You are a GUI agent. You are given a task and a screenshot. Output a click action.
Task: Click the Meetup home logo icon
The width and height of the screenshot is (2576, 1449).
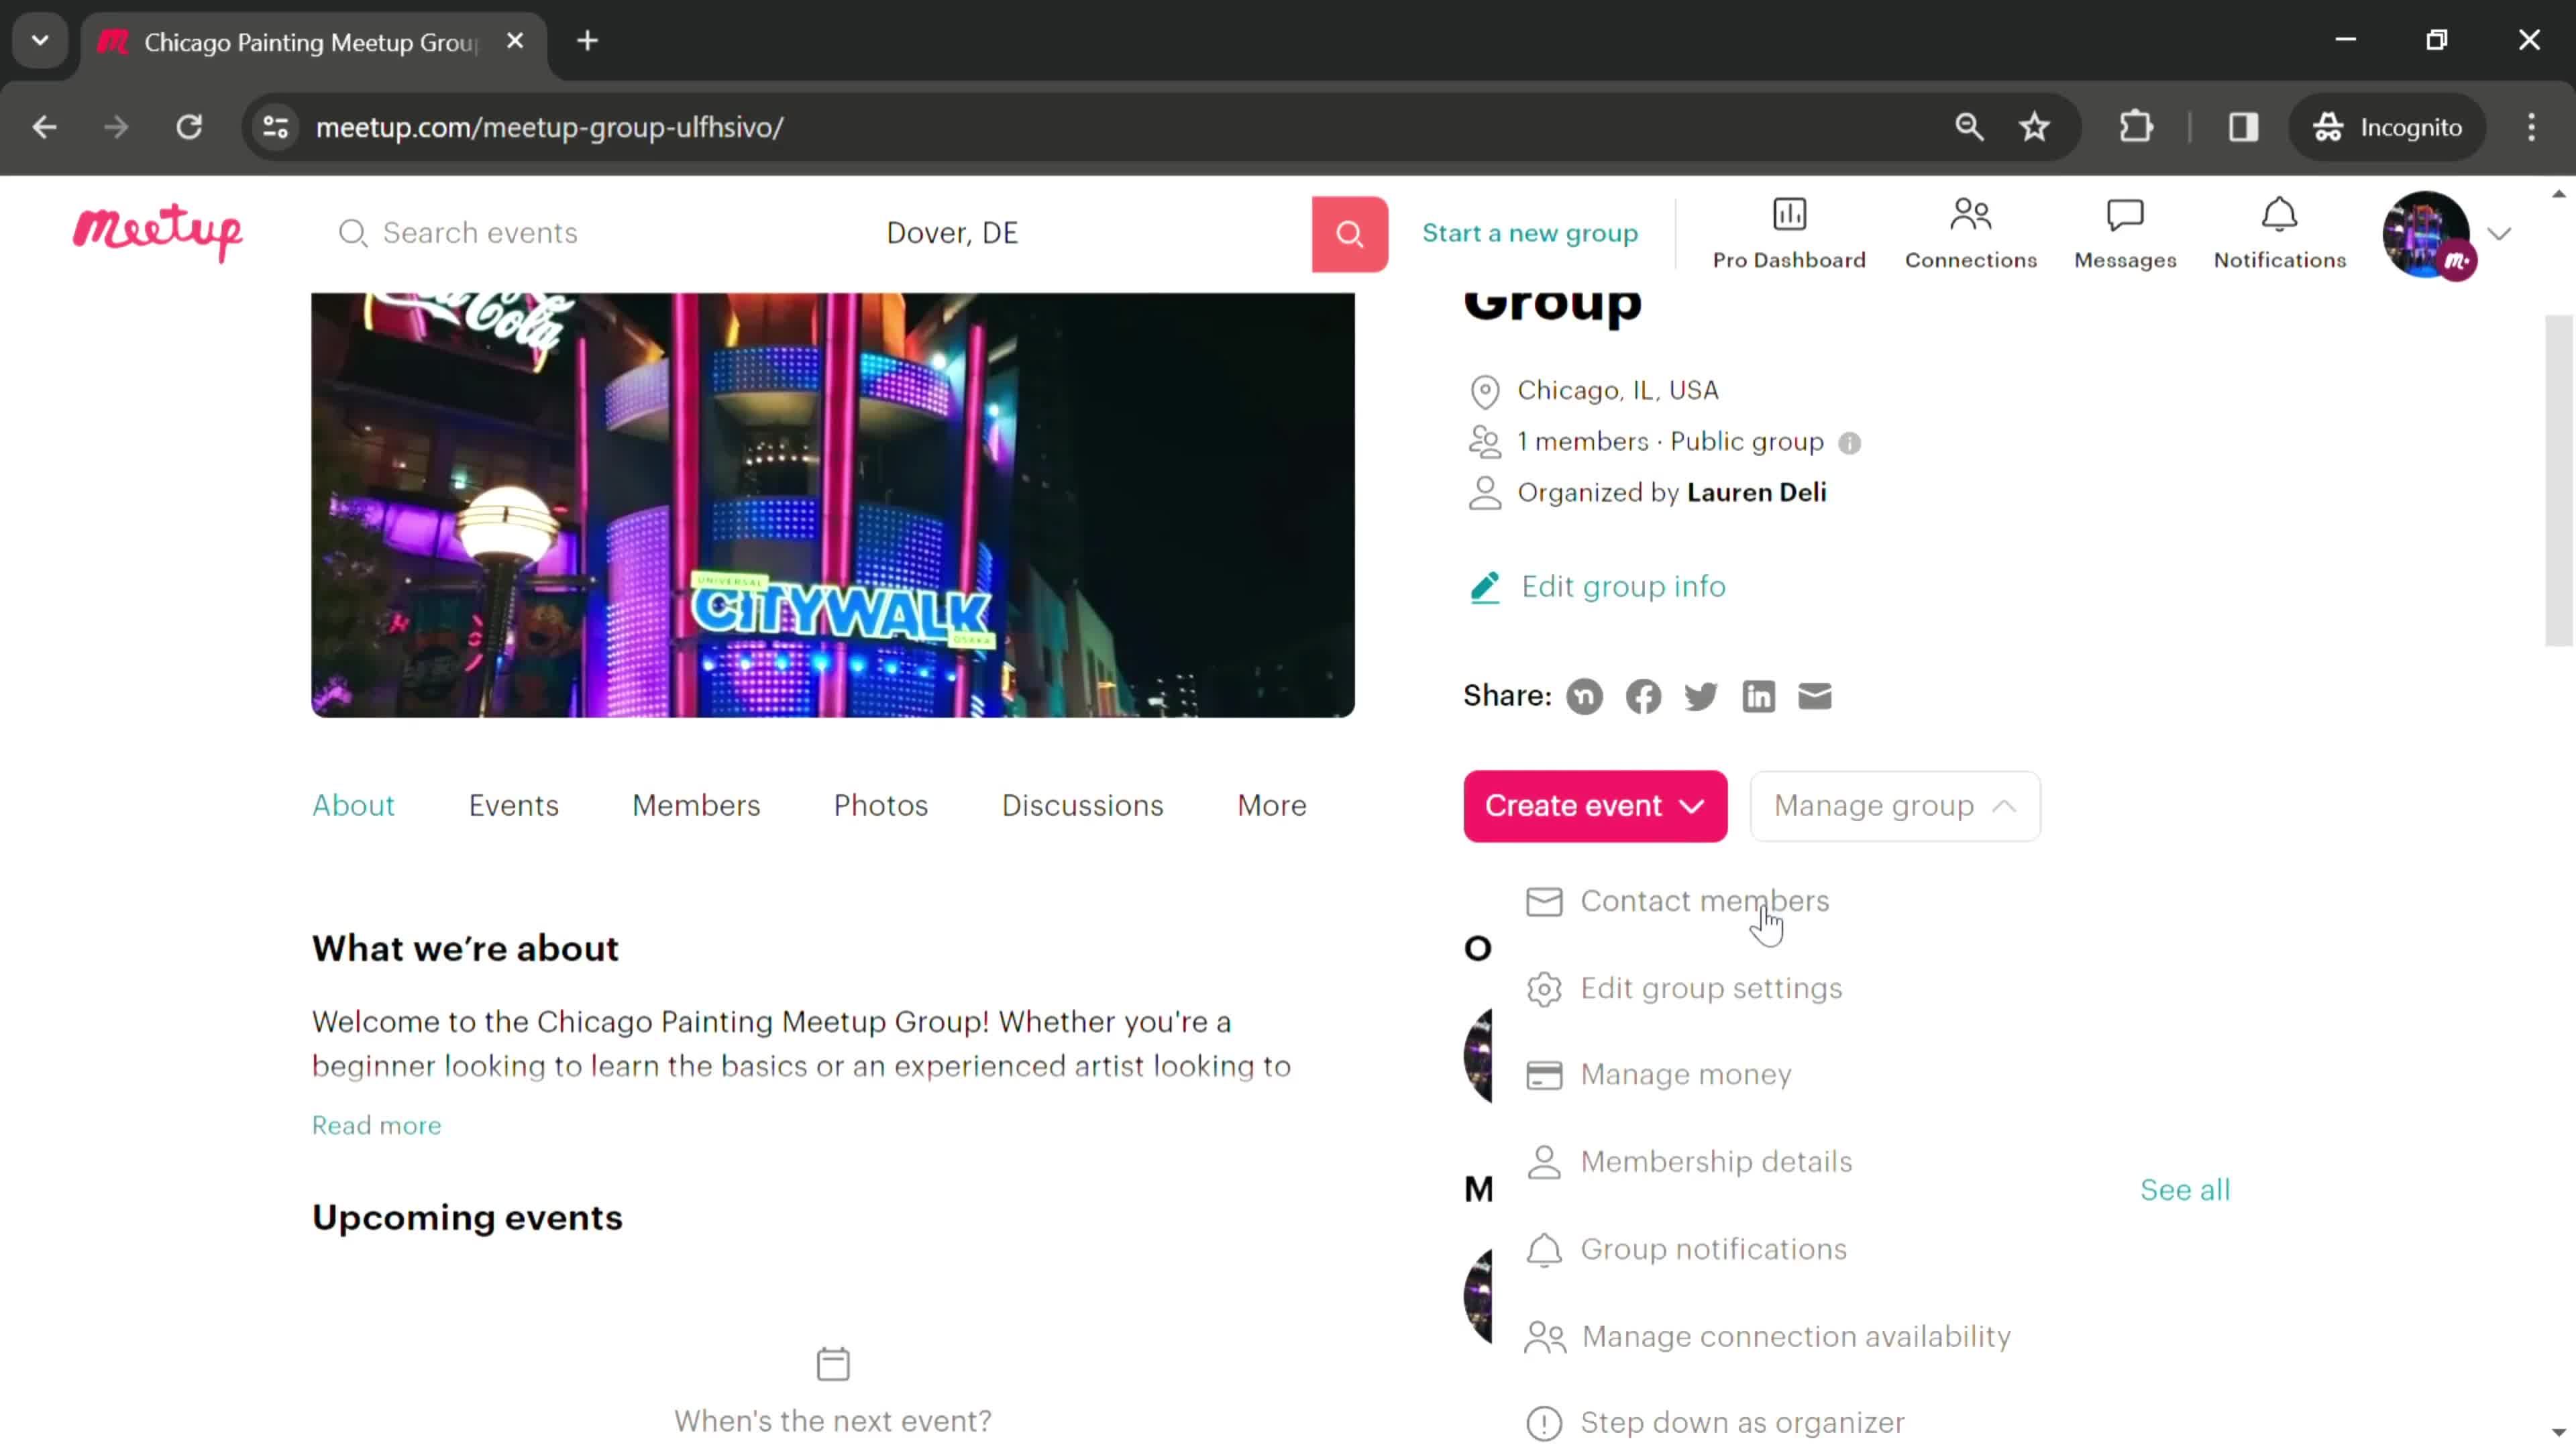click(x=159, y=231)
